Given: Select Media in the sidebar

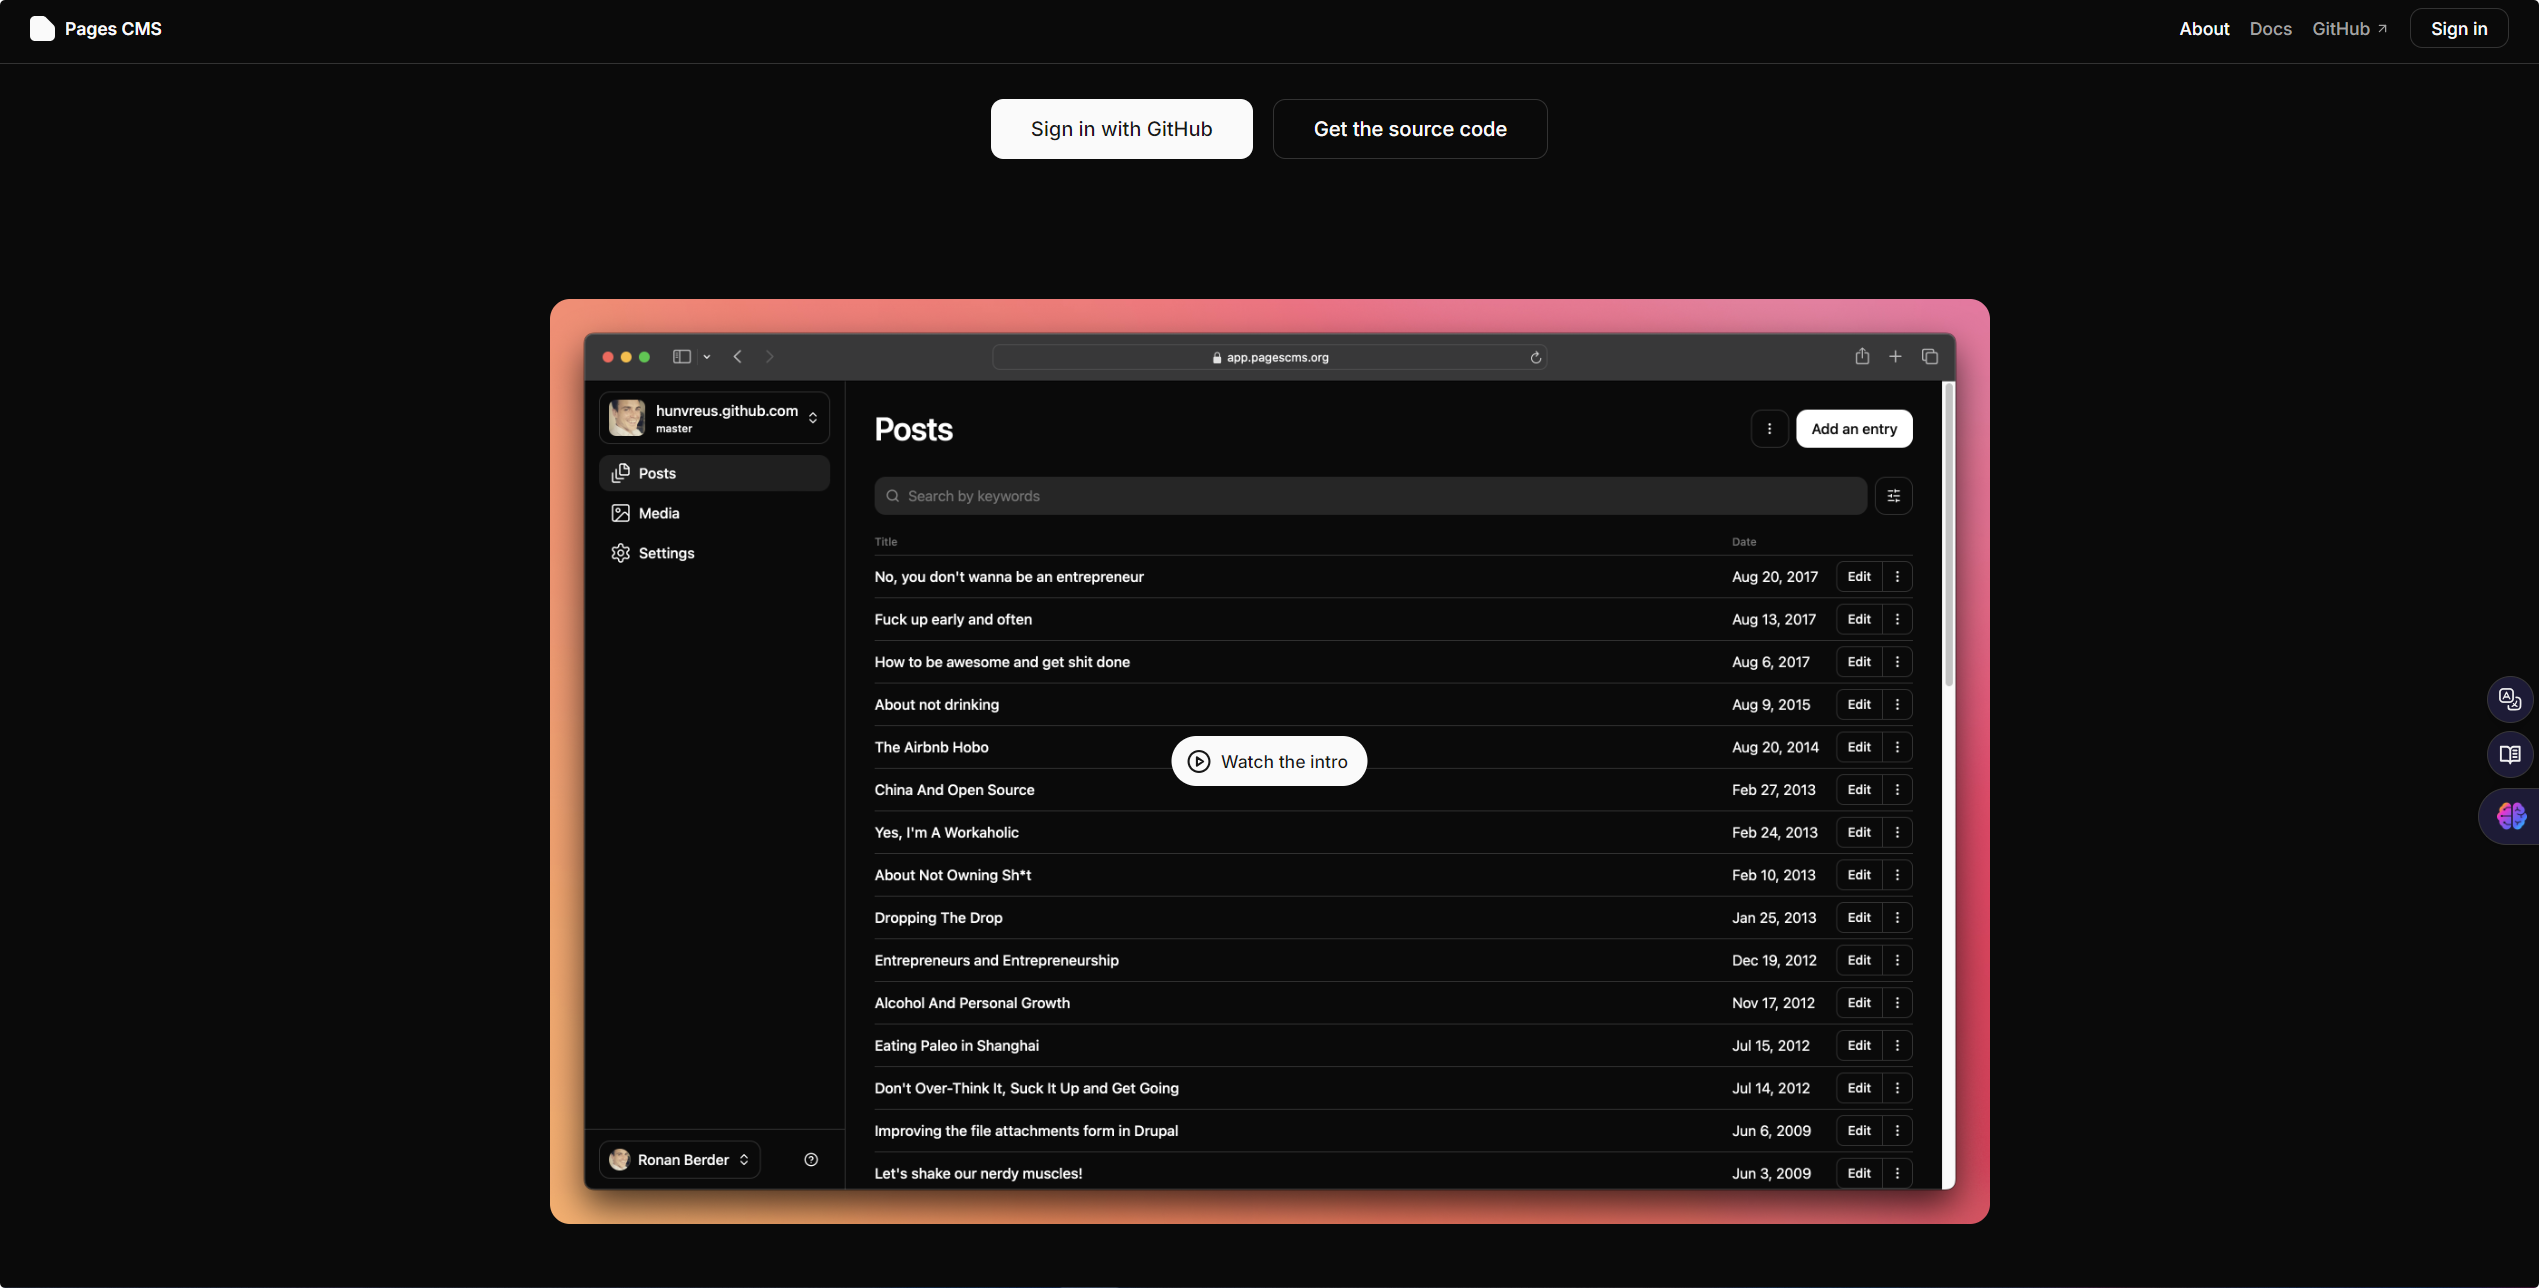Looking at the screenshot, I should (x=658, y=513).
